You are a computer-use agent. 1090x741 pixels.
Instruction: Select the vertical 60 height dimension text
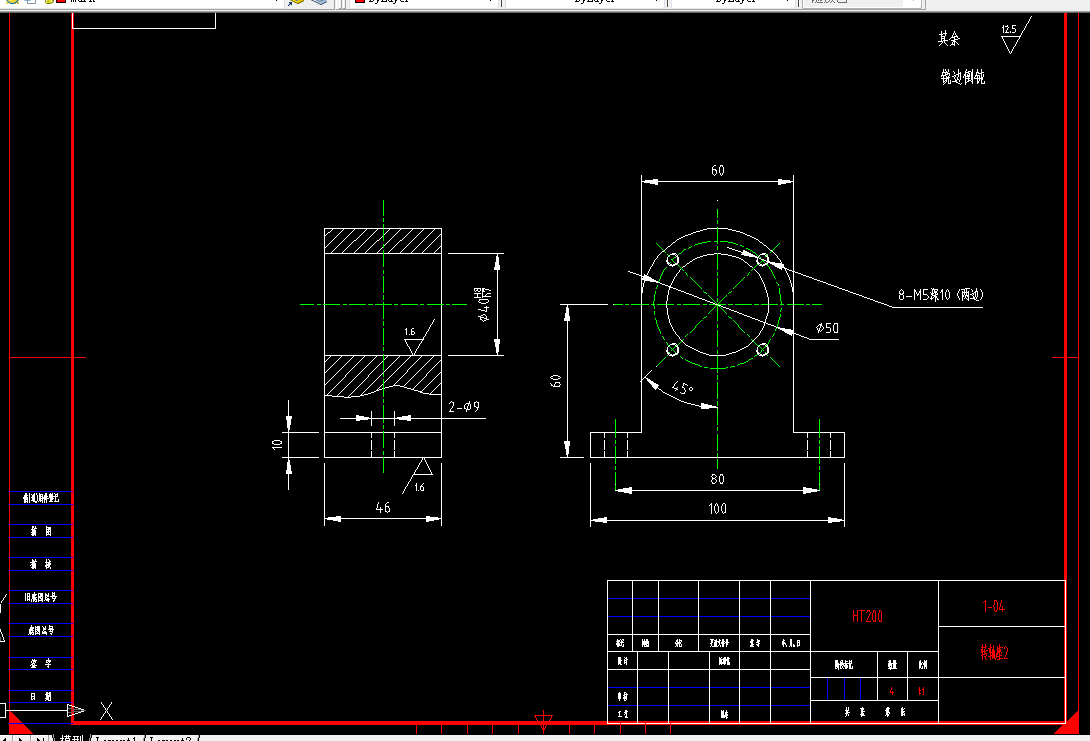556,381
